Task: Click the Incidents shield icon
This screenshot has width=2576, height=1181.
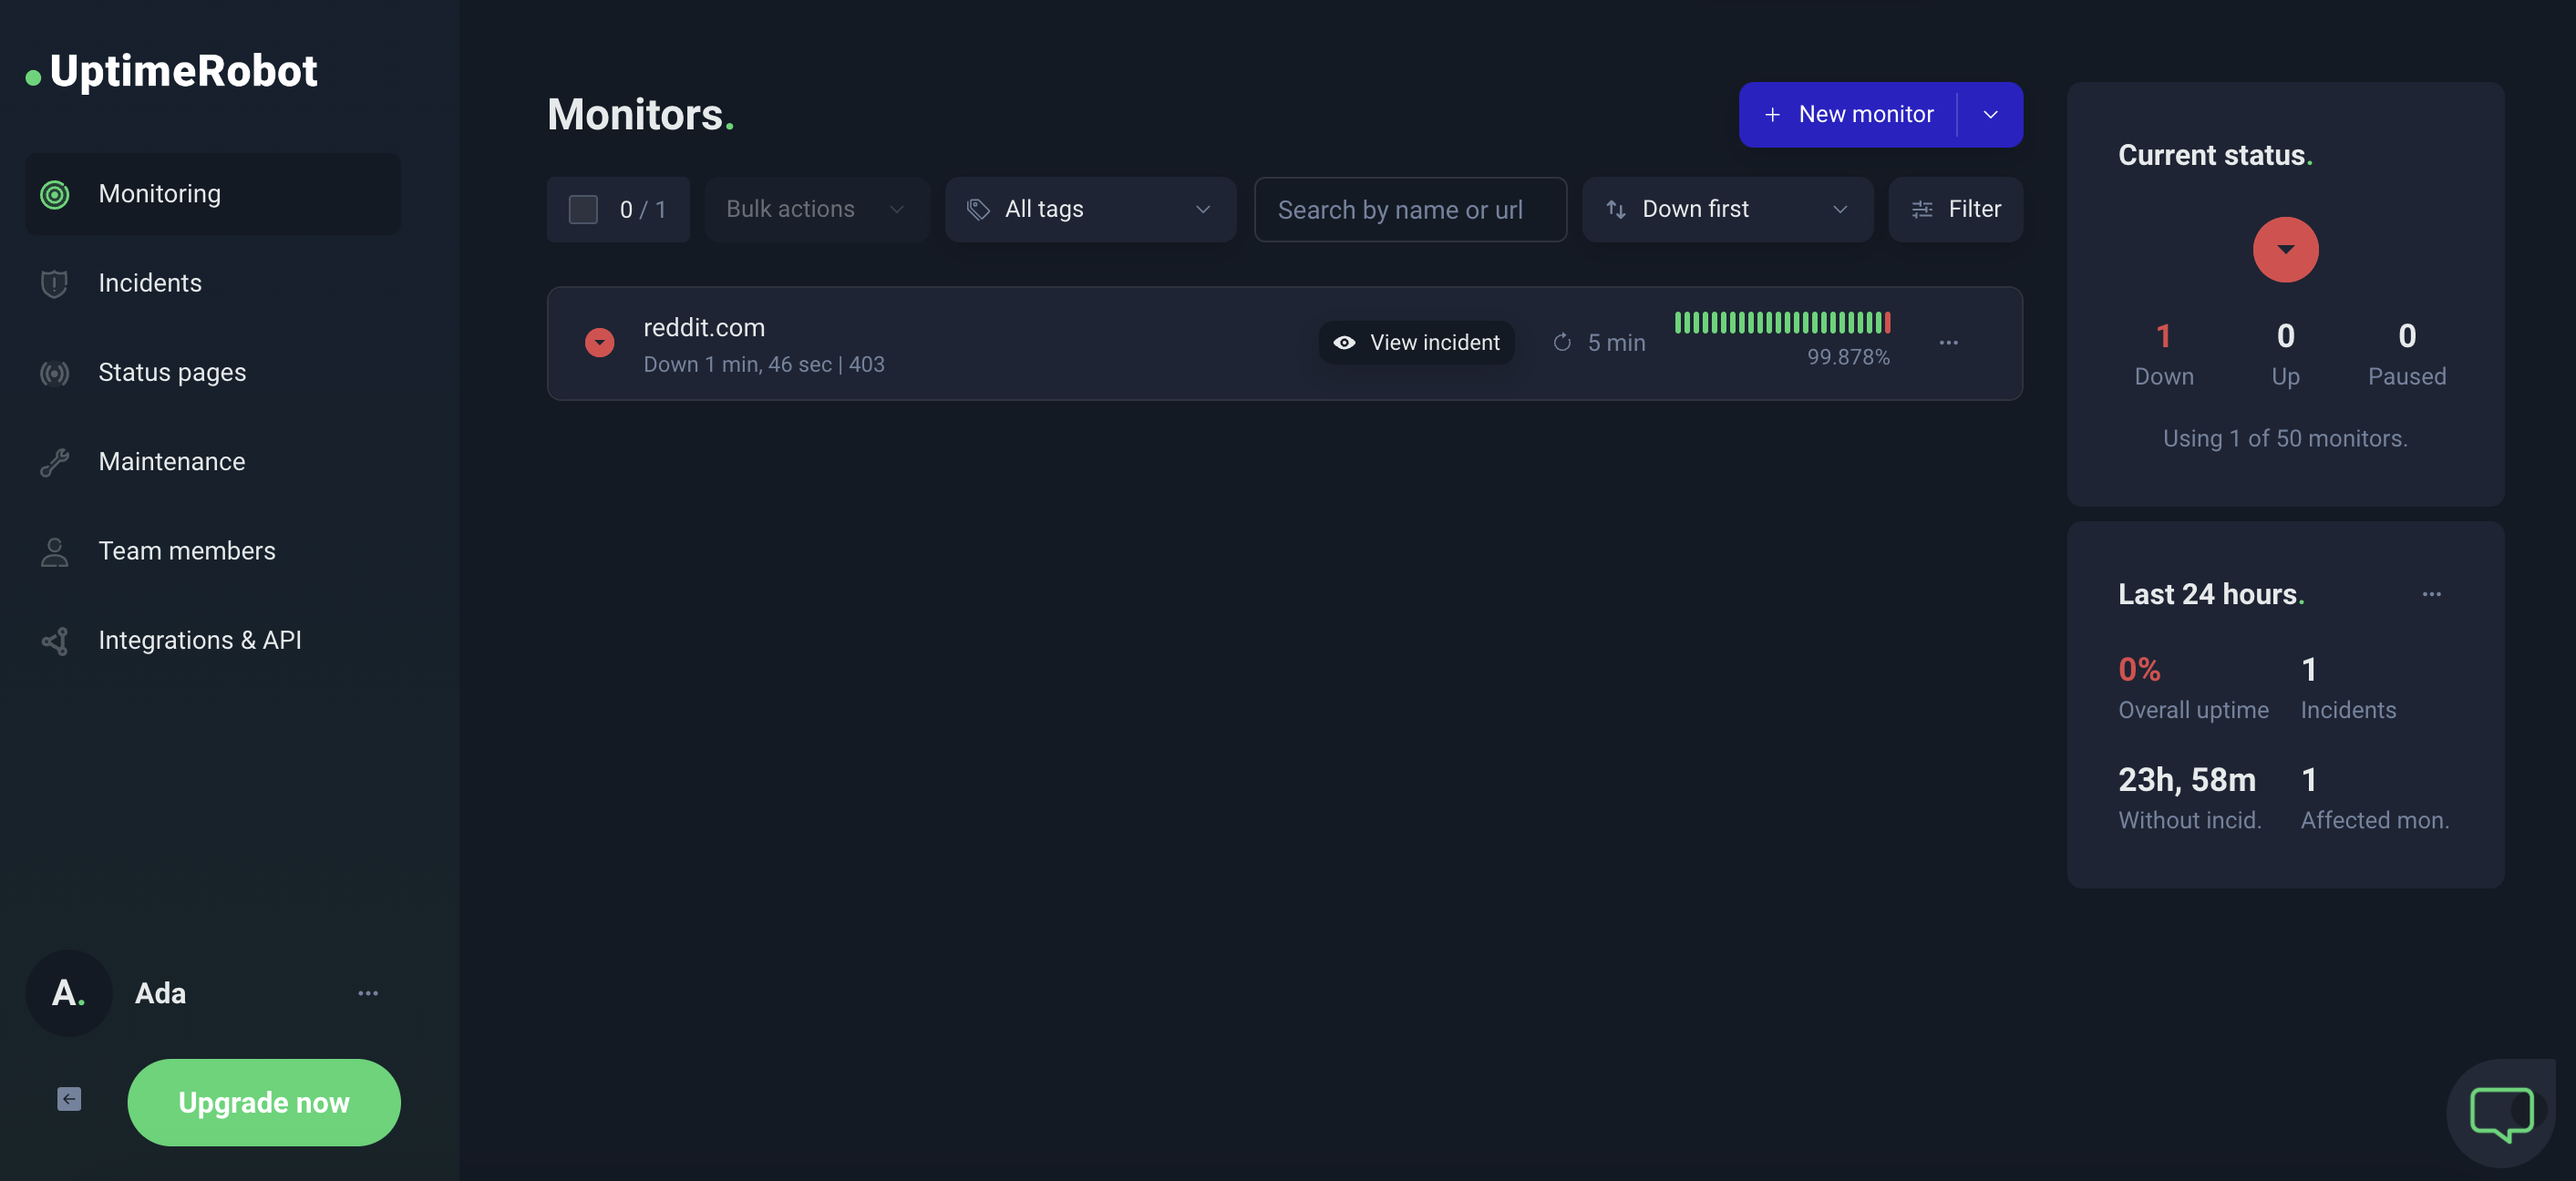Action: click(54, 284)
